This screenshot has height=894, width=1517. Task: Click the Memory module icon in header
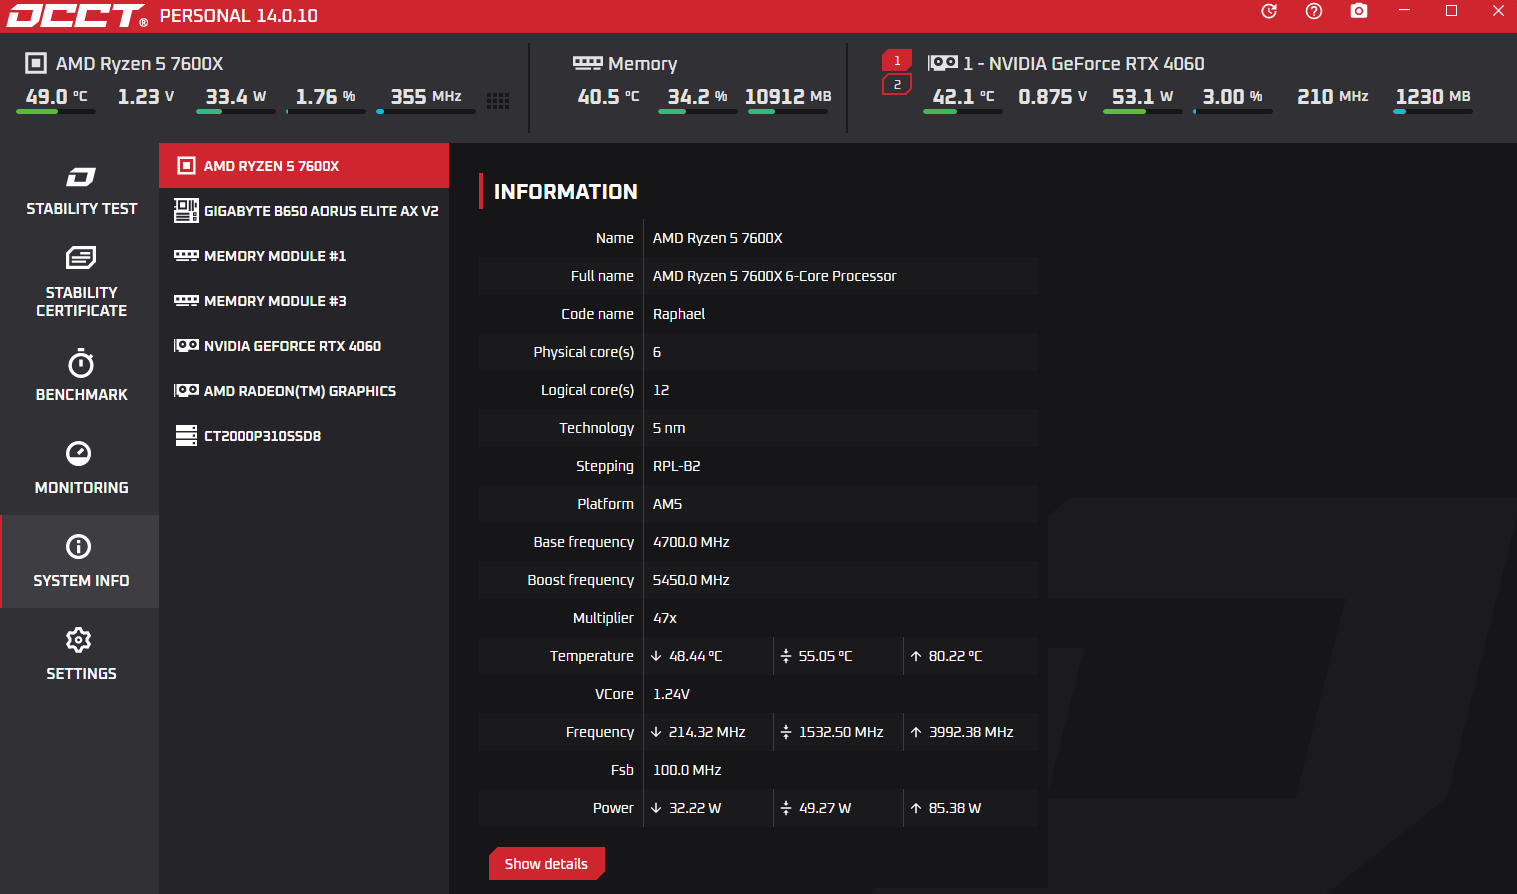point(587,63)
